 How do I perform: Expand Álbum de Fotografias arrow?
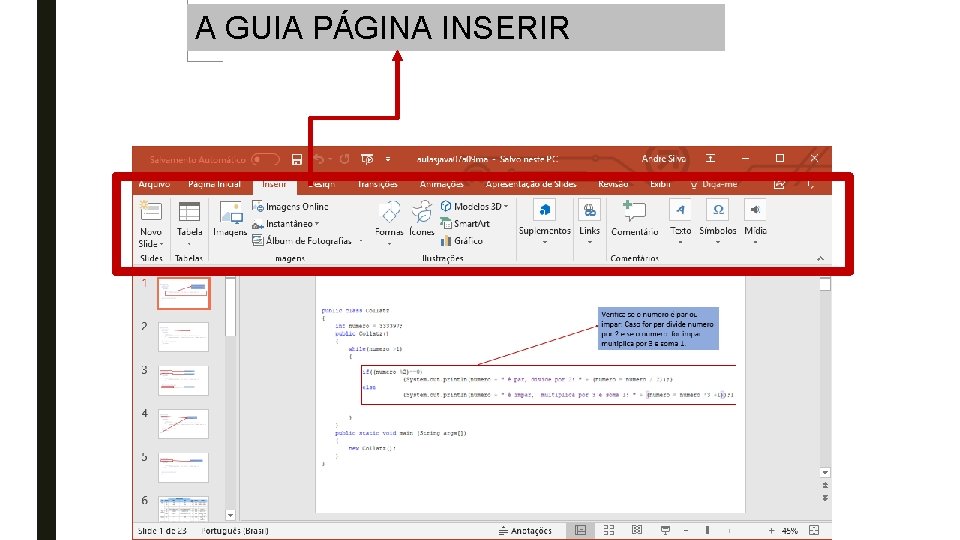361,241
